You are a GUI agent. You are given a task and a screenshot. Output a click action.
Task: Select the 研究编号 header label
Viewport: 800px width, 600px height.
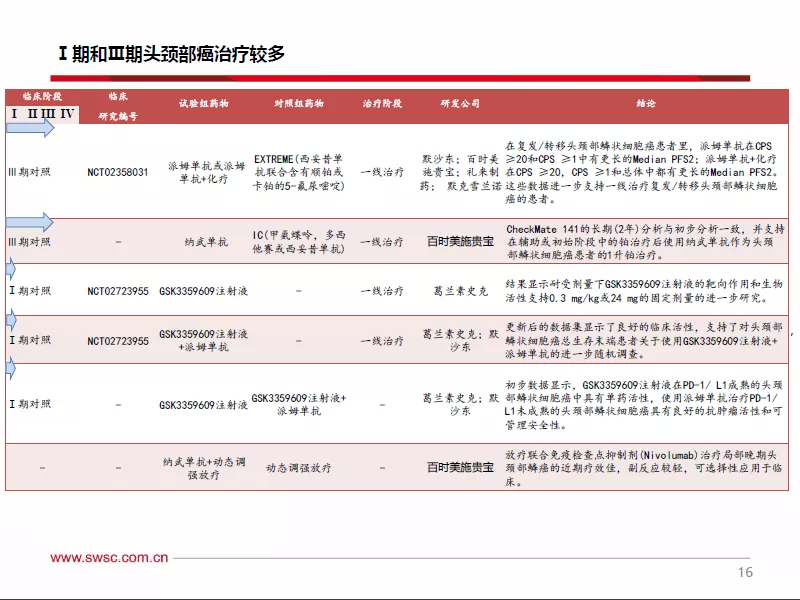[118, 116]
